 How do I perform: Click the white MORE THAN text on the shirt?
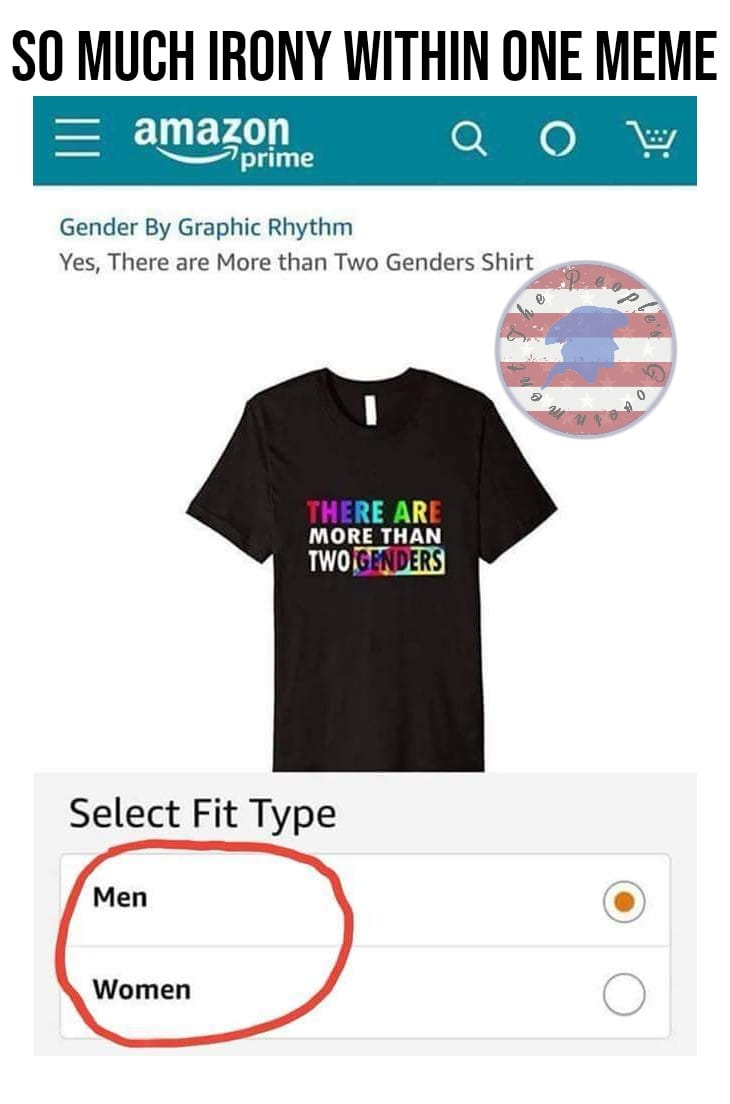[x=375, y=536]
